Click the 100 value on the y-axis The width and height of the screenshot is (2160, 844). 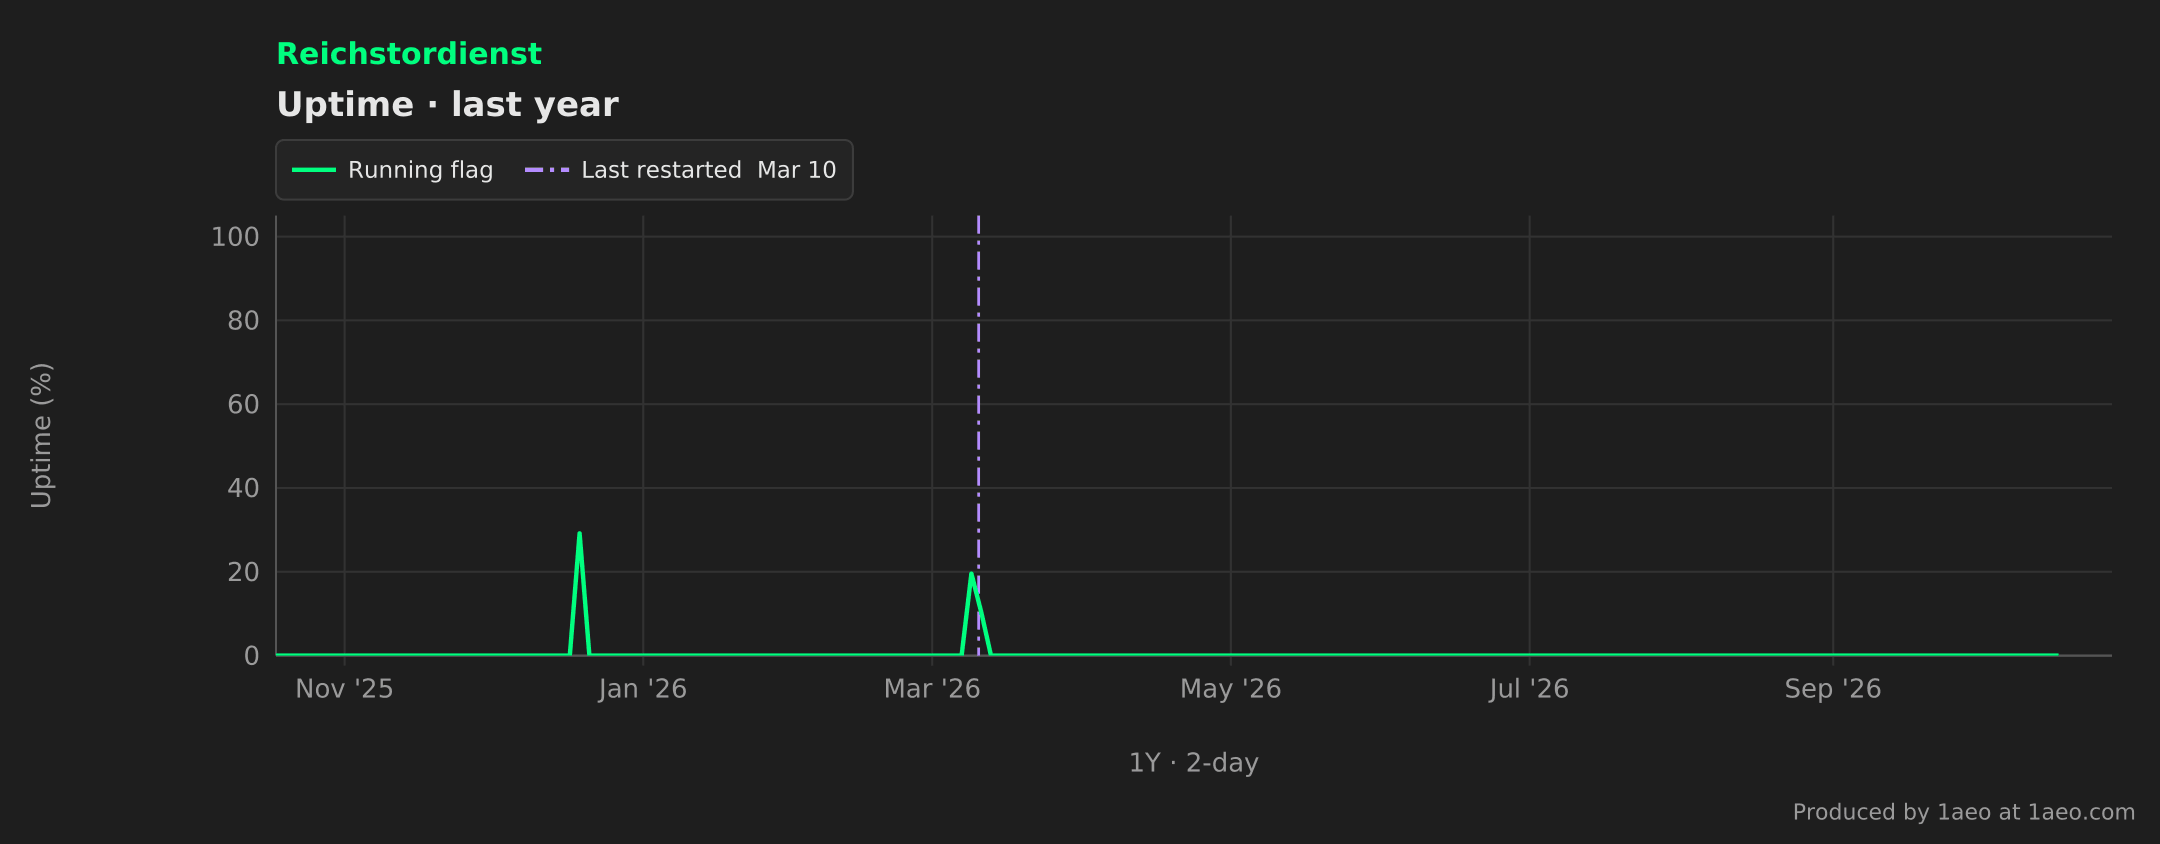(x=235, y=237)
